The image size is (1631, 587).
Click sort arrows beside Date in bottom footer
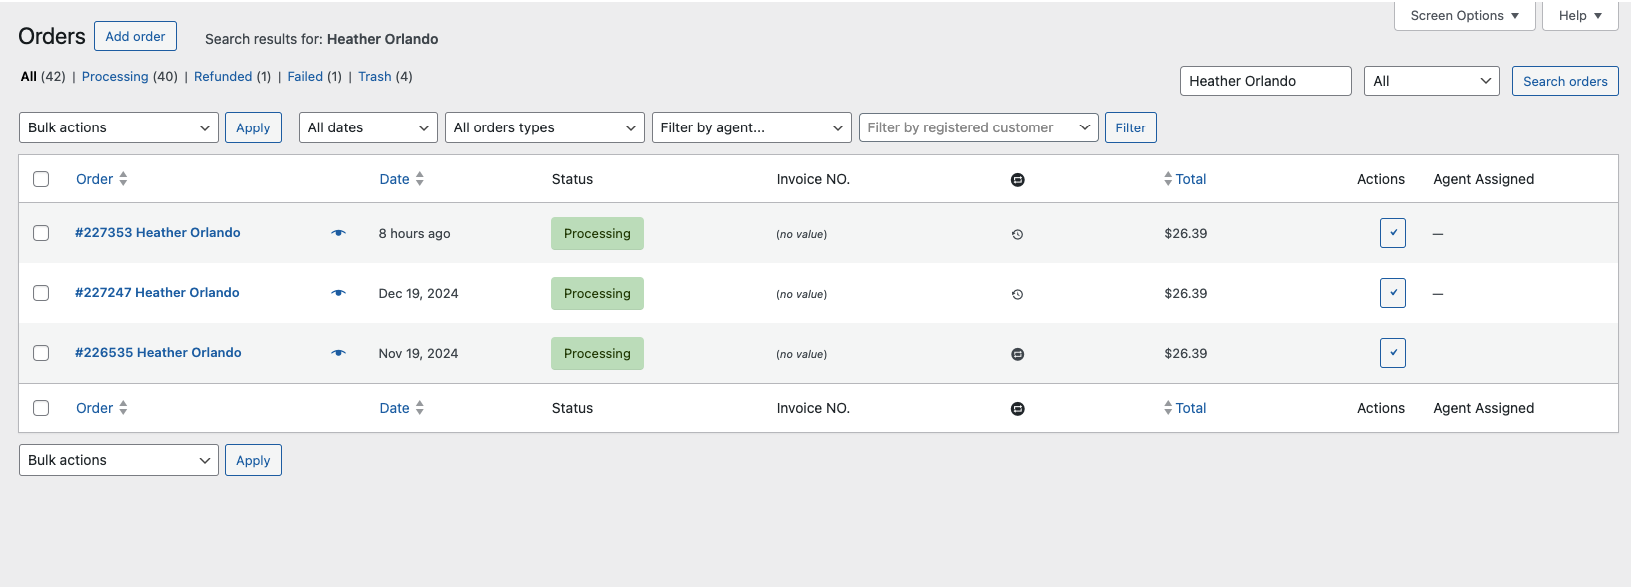(x=420, y=408)
